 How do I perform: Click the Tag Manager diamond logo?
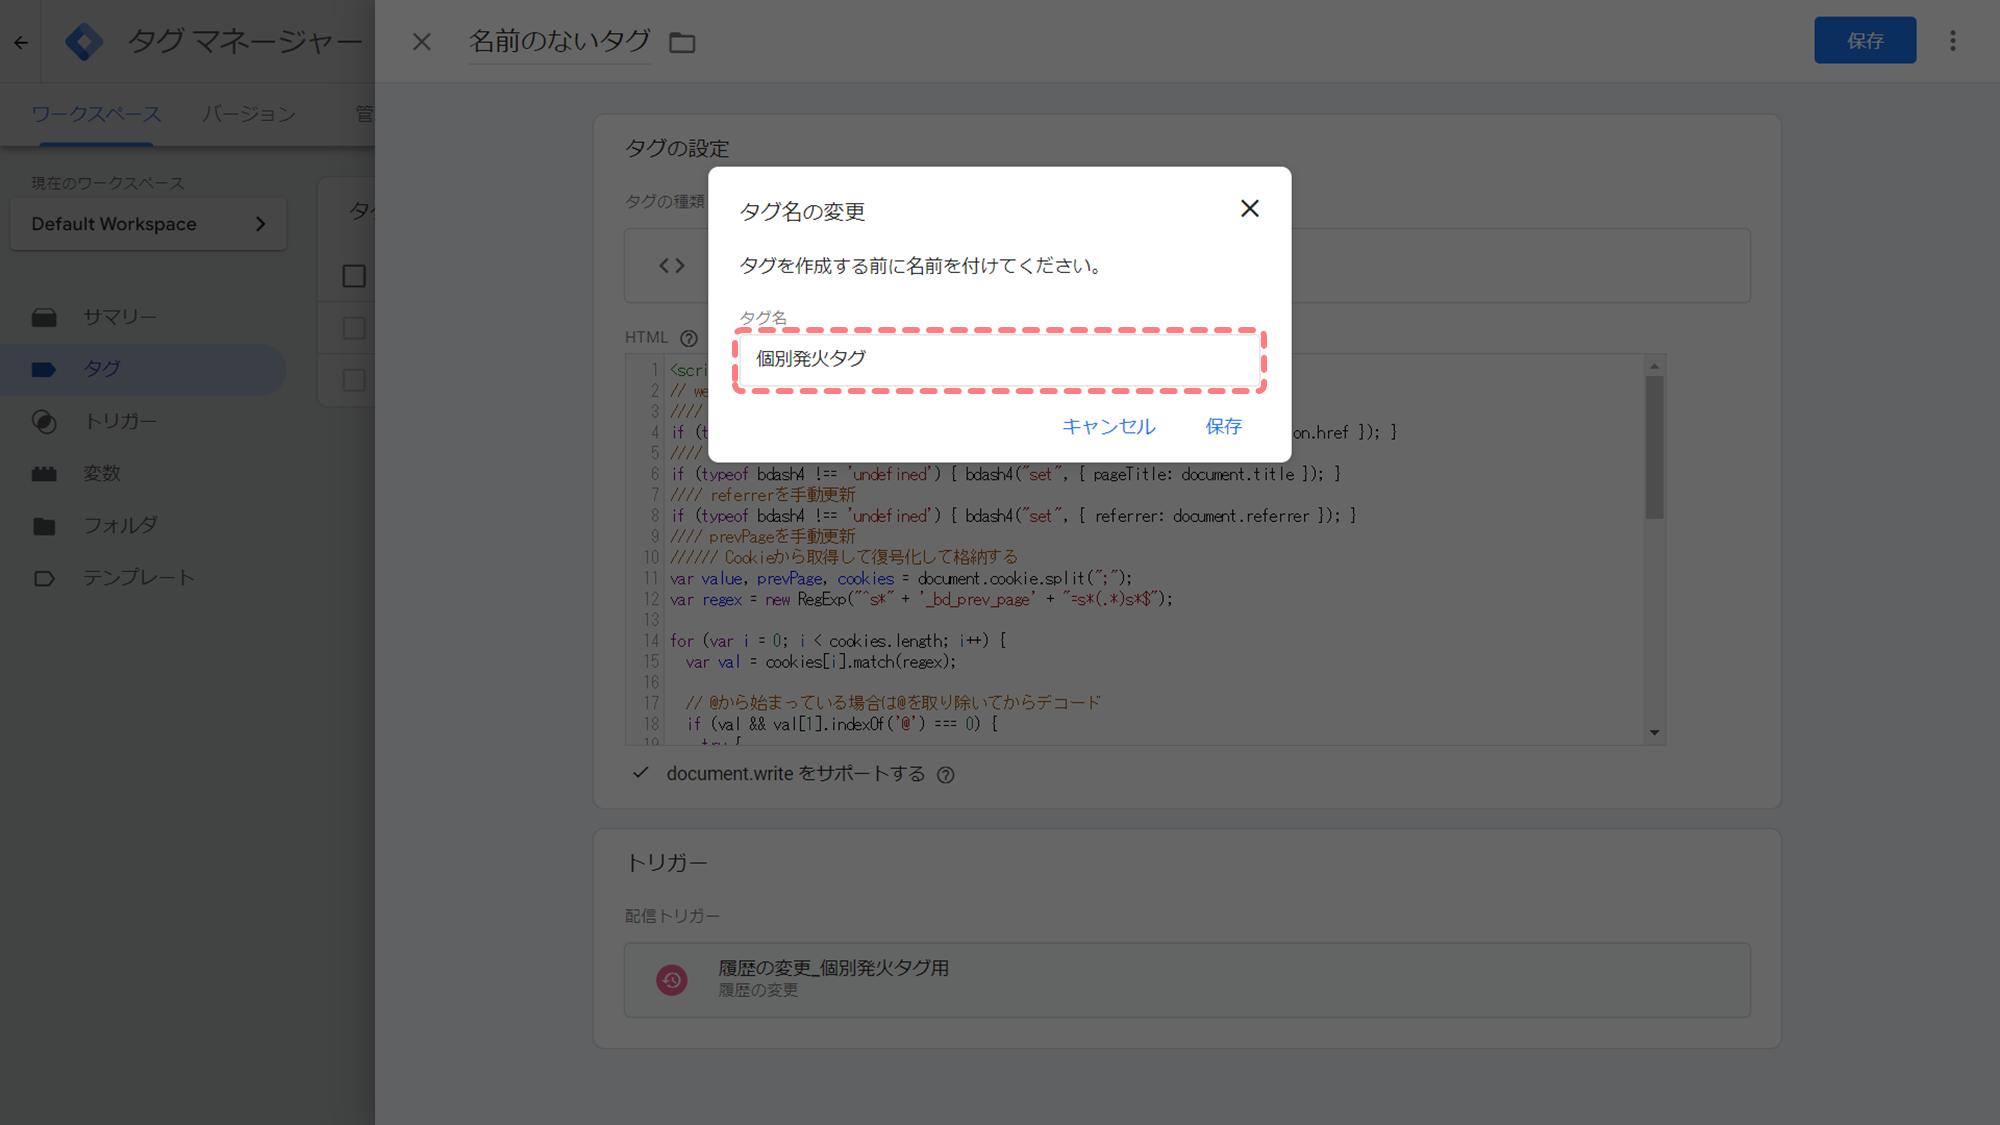click(x=84, y=42)
